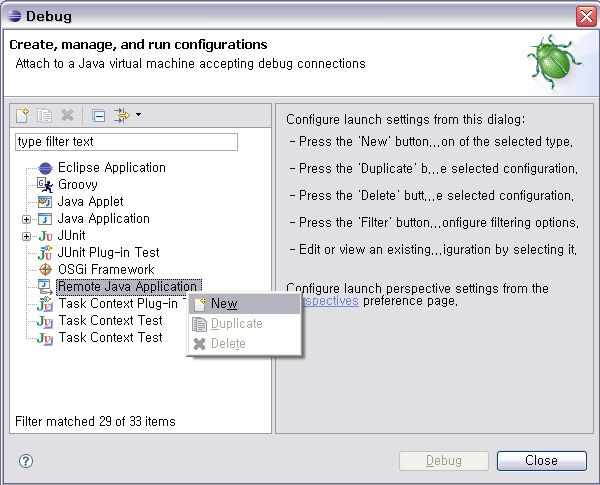Viewport: 600px width, 485px height.
Task: Select Groovy label in tree
Action: point(78,185)
